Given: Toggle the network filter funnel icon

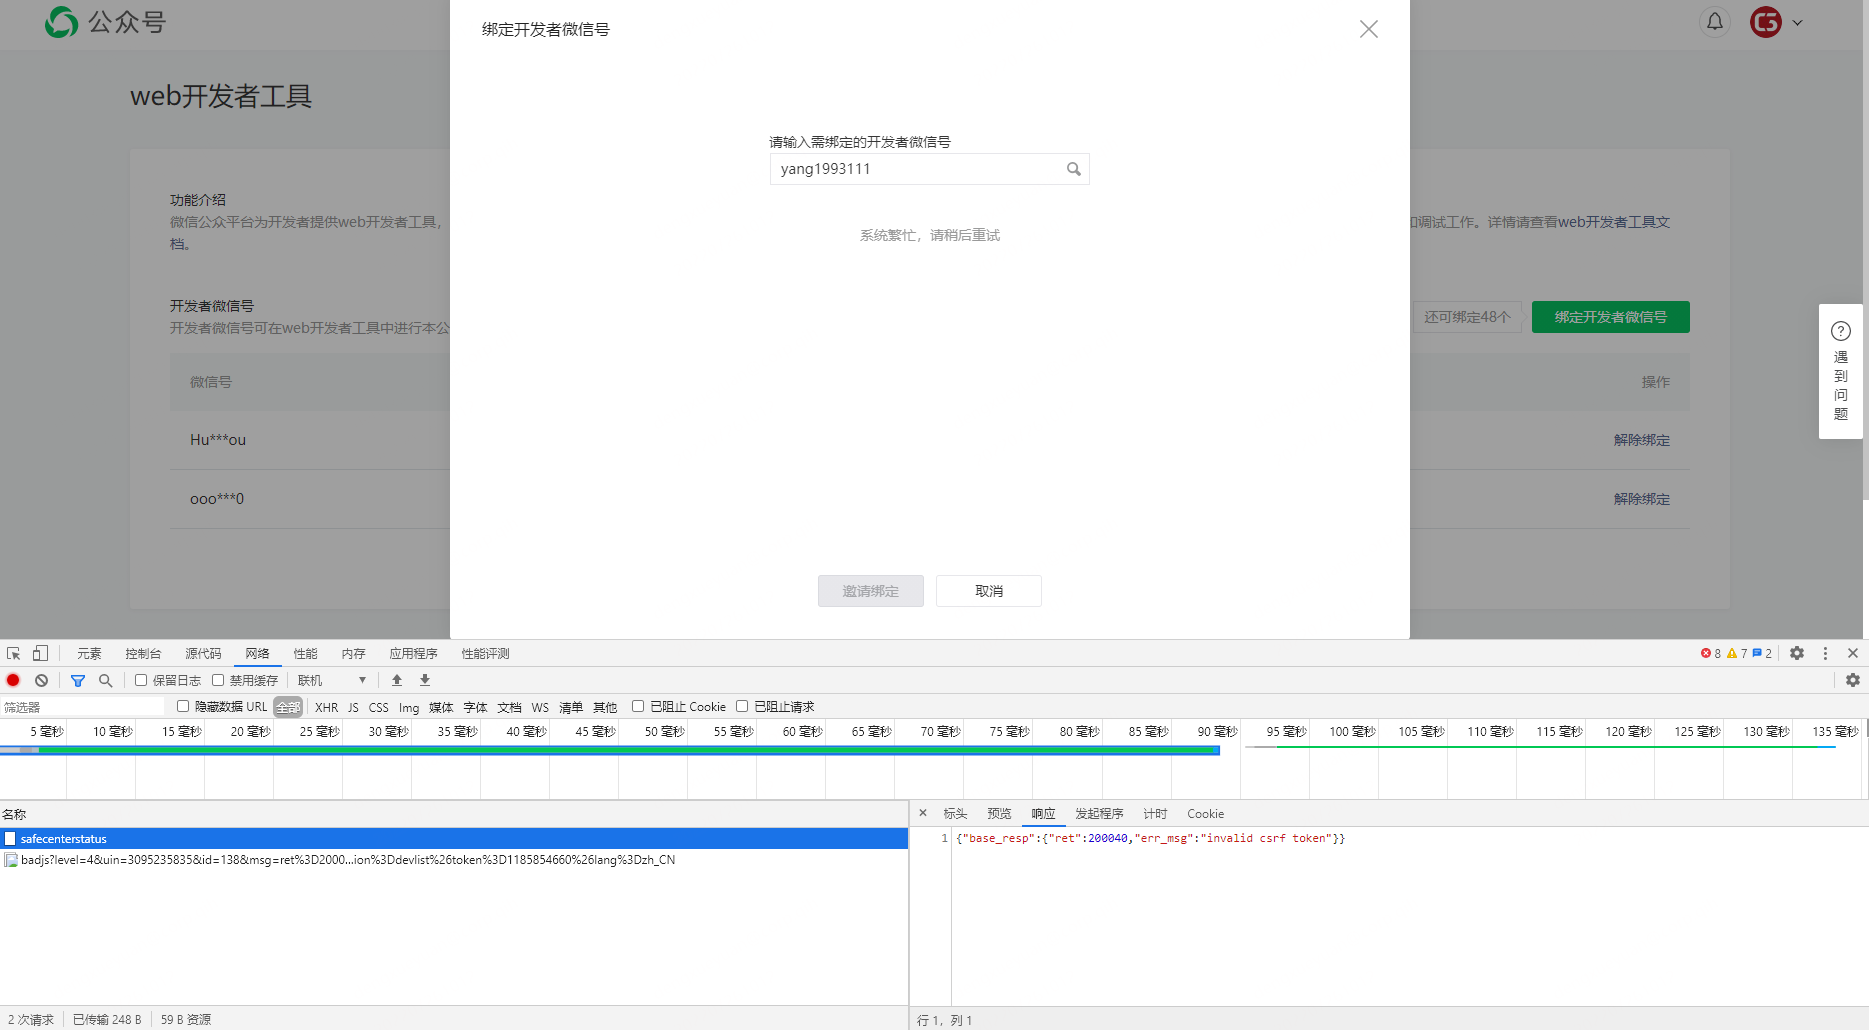Looking at the screenshot, I should point(78,680).
